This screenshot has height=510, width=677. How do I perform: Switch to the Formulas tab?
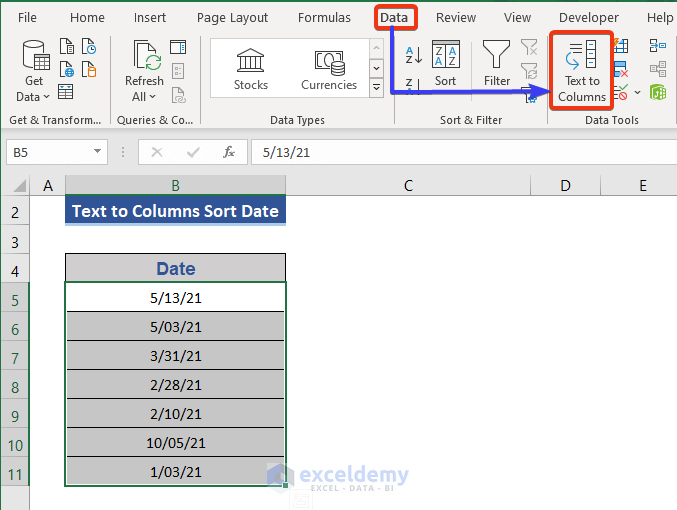[x=324, y=18]
